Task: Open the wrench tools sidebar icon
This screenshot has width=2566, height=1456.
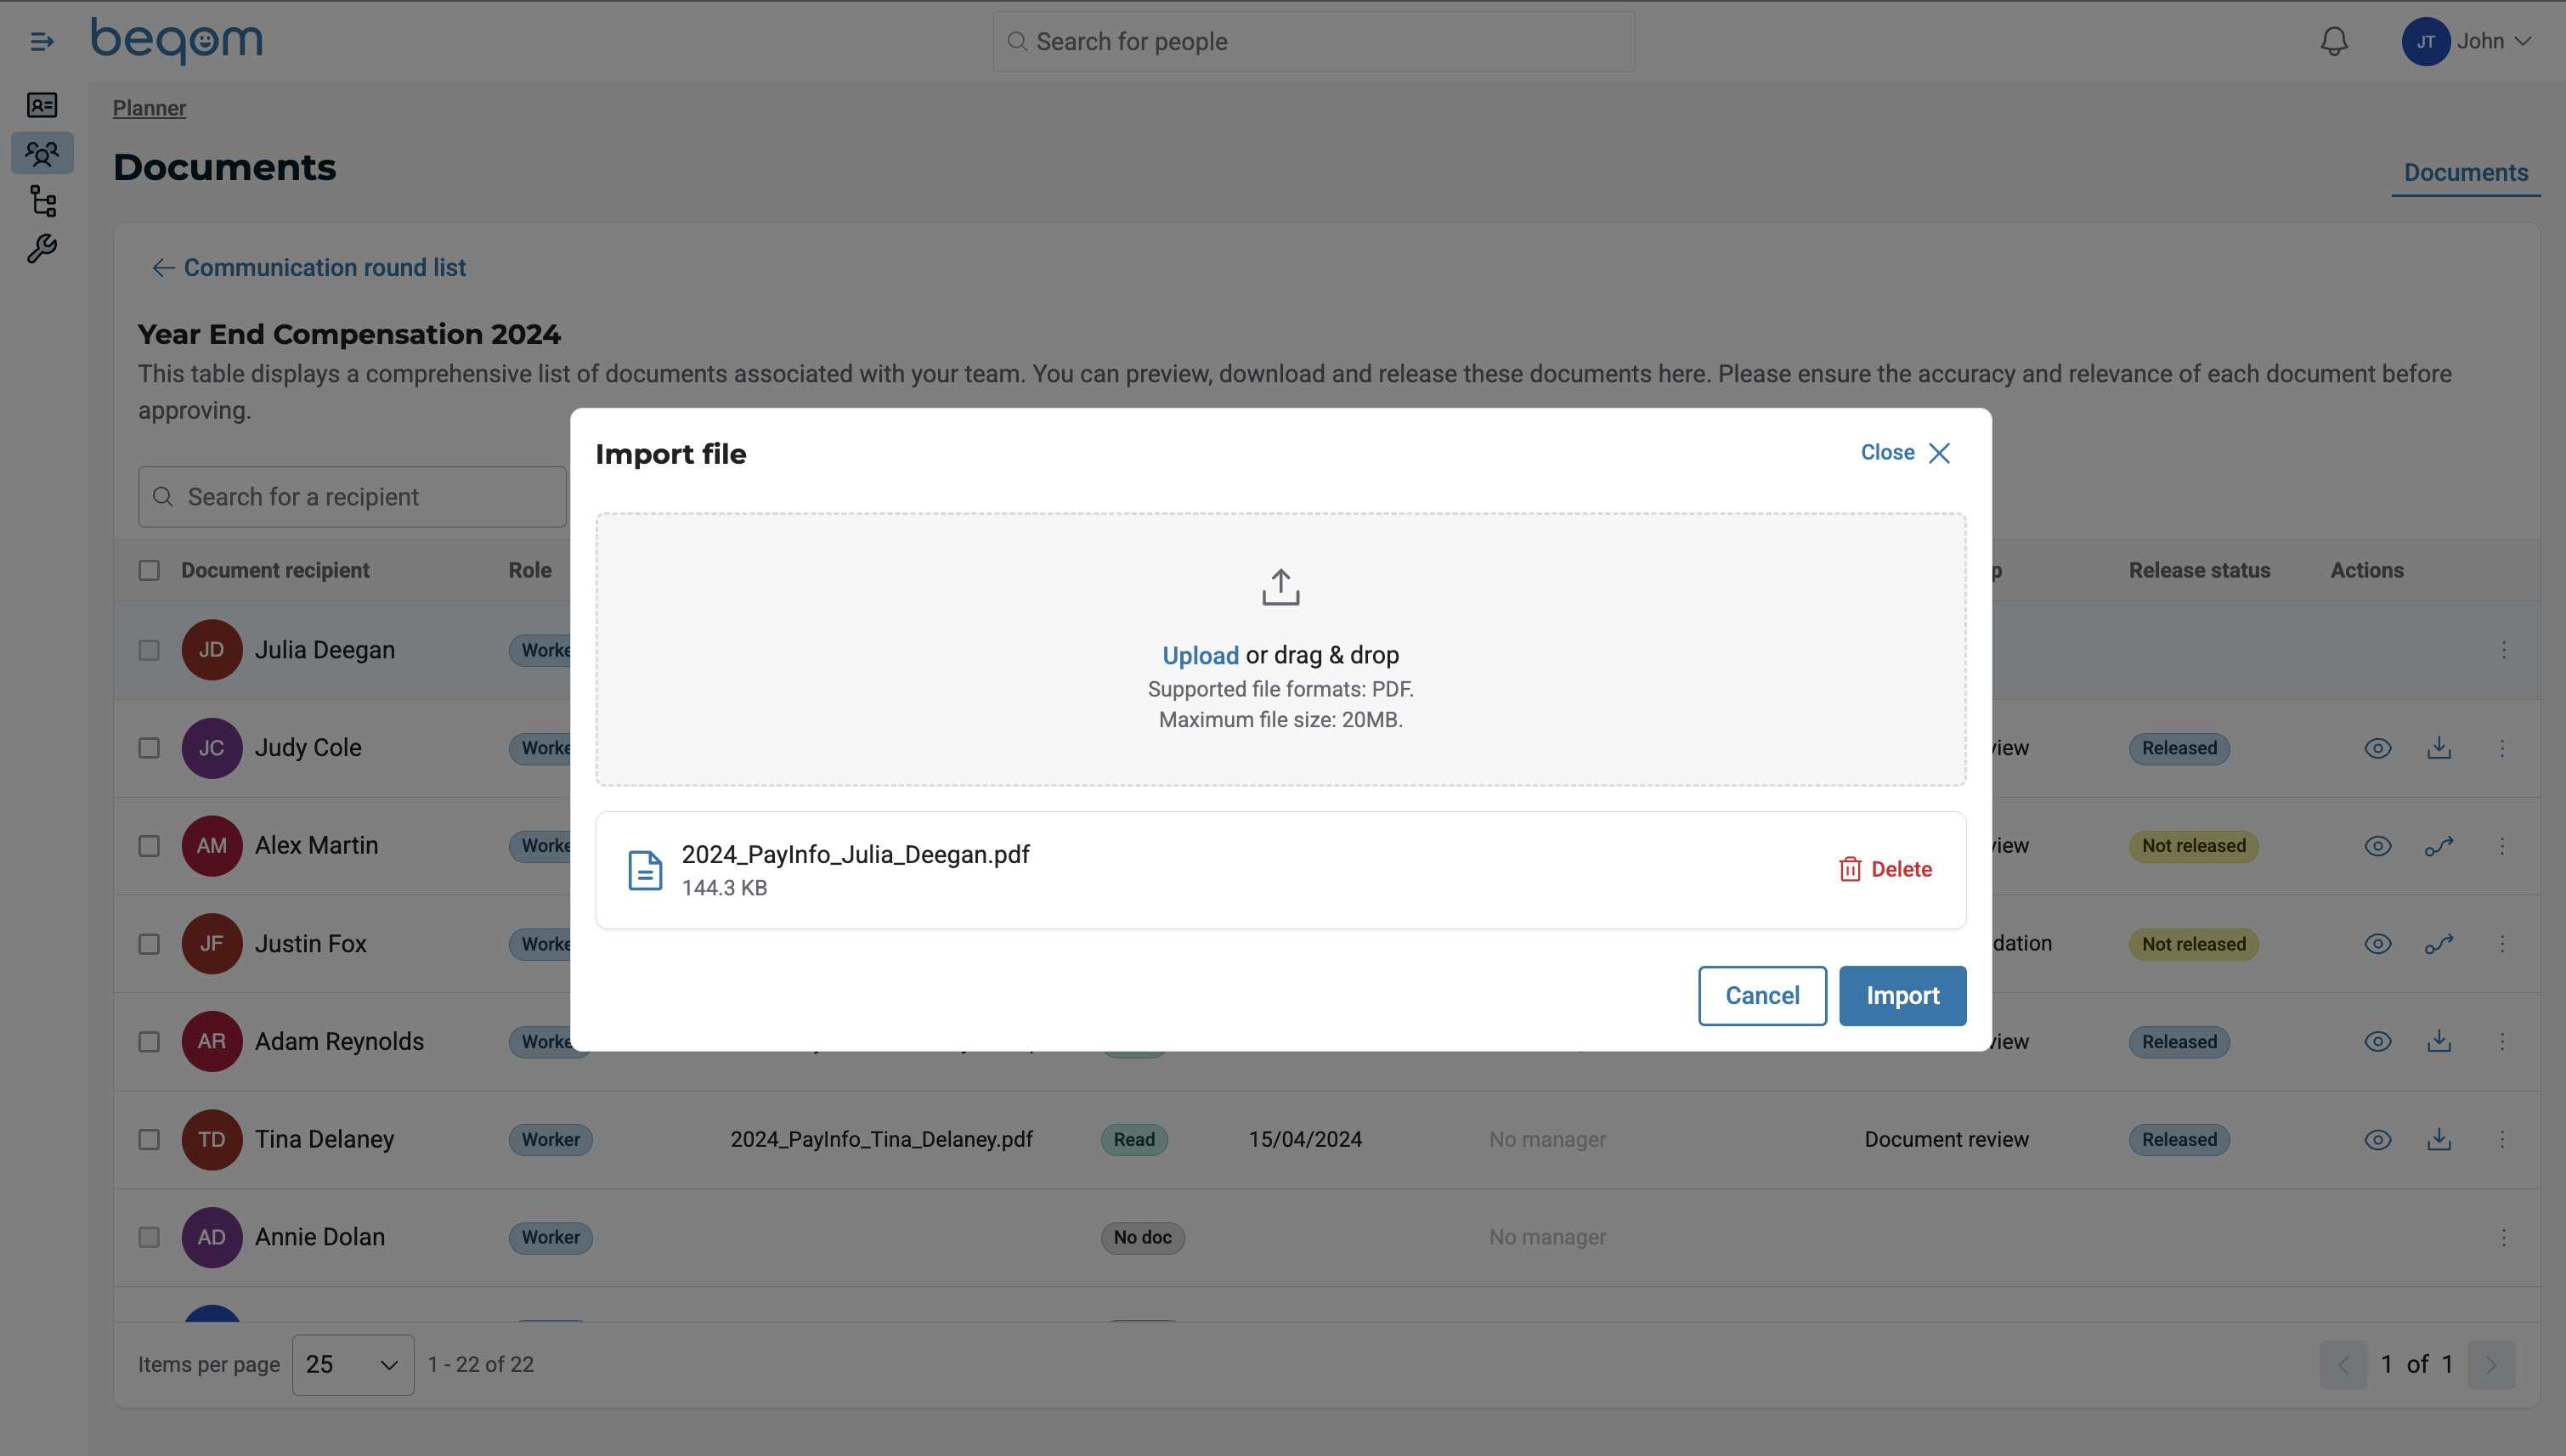Action: pos(42,249)
